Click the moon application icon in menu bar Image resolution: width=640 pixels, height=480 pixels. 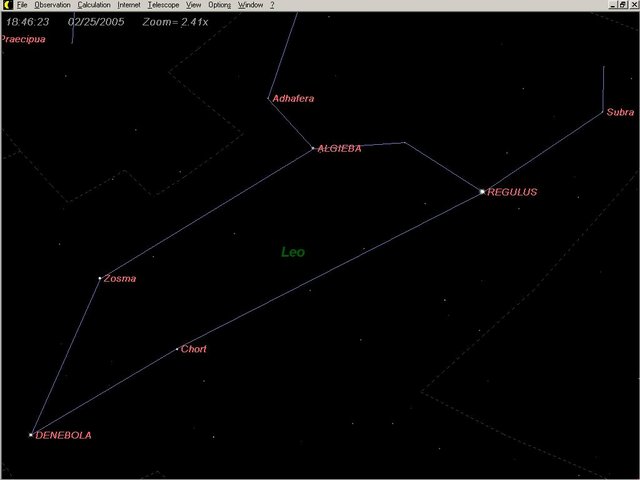(6, 5)
